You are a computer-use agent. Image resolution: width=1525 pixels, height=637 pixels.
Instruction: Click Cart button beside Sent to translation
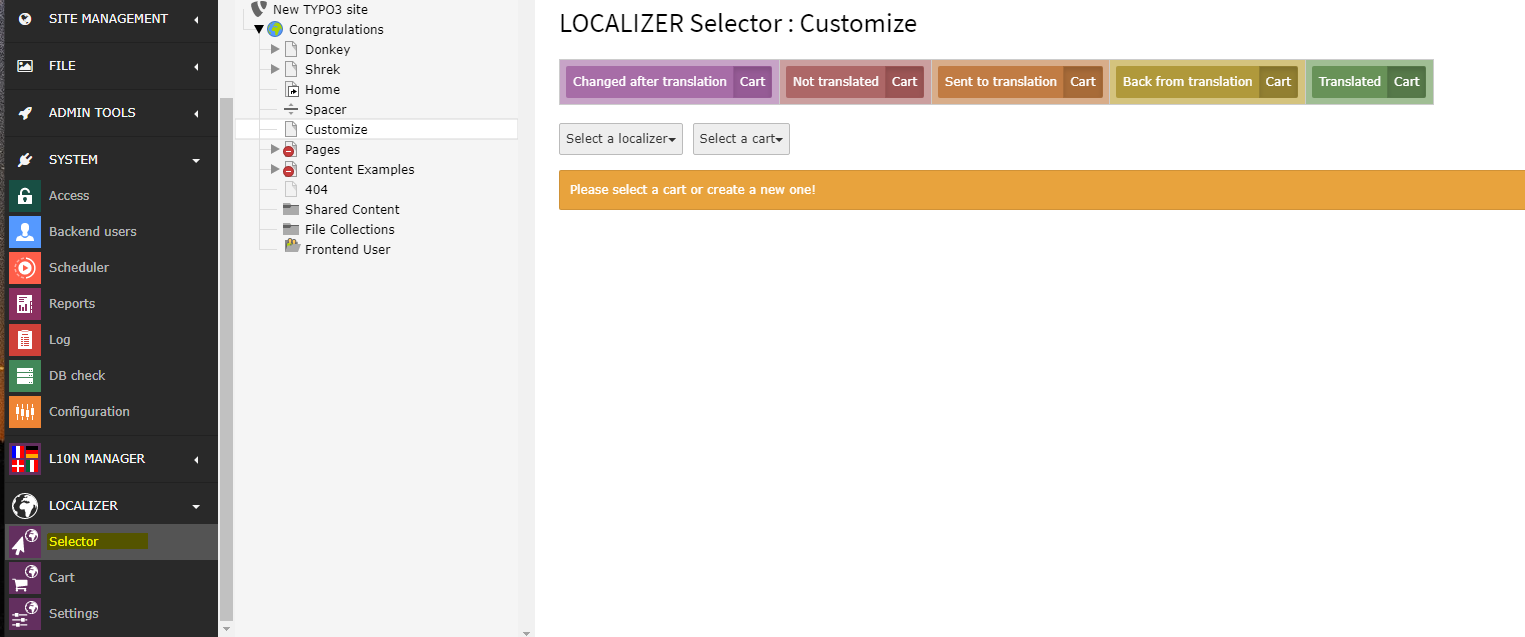pos(1083,82)
